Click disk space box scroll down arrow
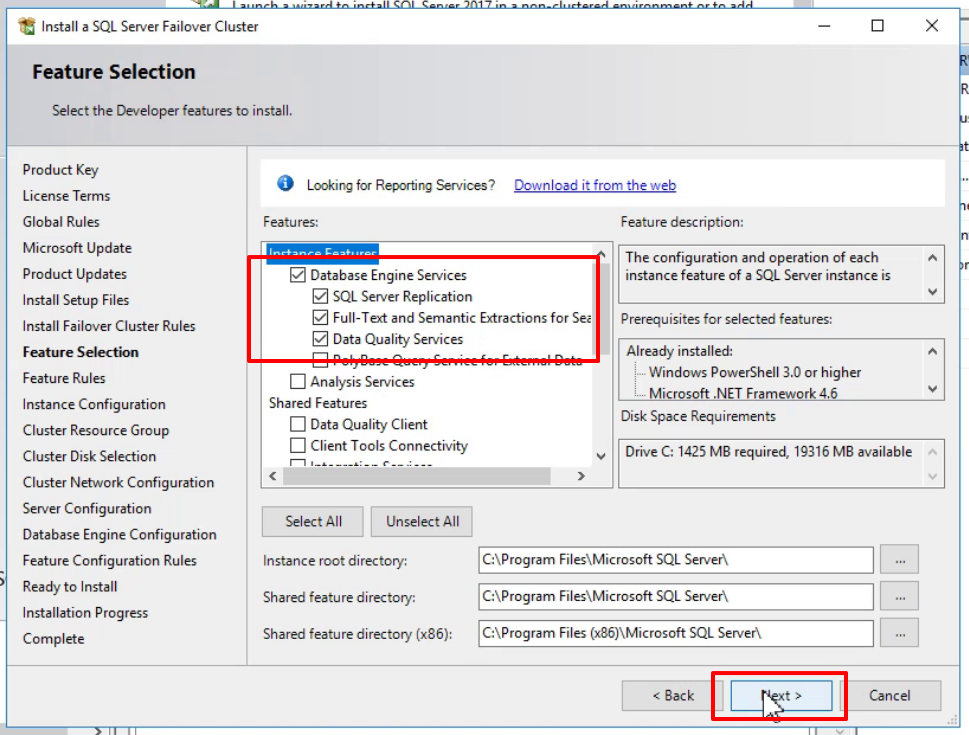This screenshot has width=969, height=735. 933,477
